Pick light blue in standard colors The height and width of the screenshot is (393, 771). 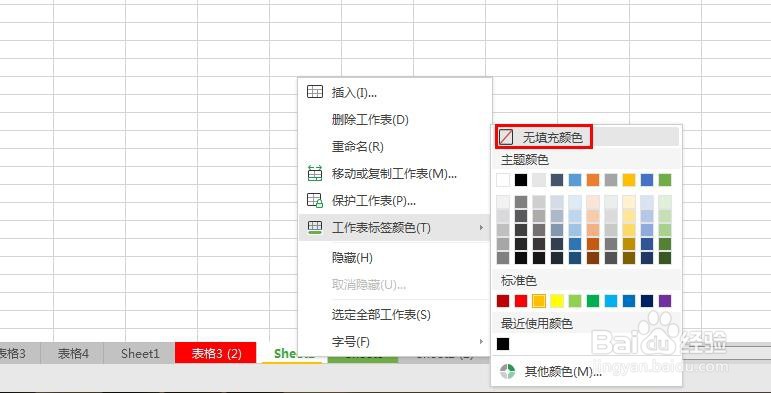(611, 301)
